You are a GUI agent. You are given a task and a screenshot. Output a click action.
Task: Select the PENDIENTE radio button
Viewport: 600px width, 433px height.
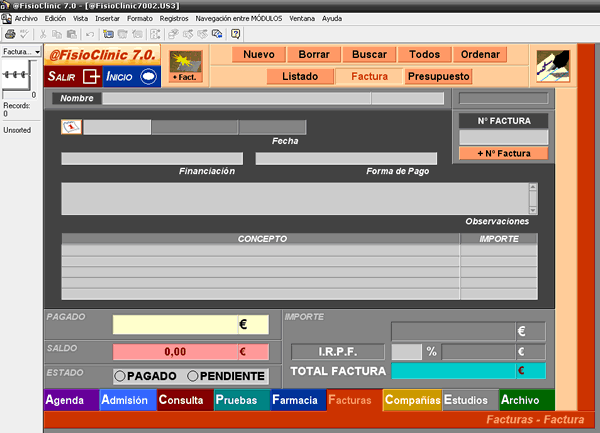(192, 376)
